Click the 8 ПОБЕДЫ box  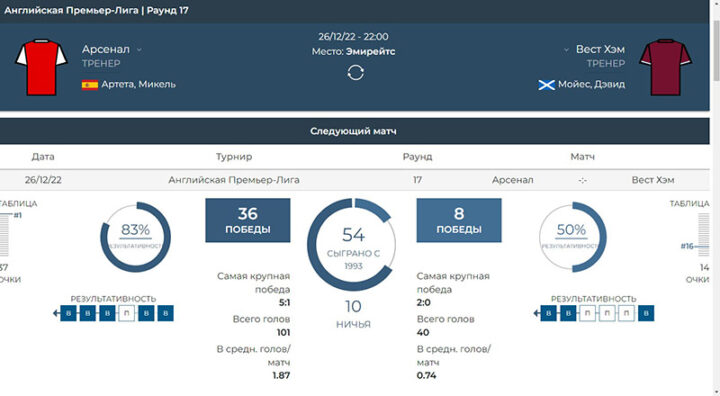(x=459, y=220)
